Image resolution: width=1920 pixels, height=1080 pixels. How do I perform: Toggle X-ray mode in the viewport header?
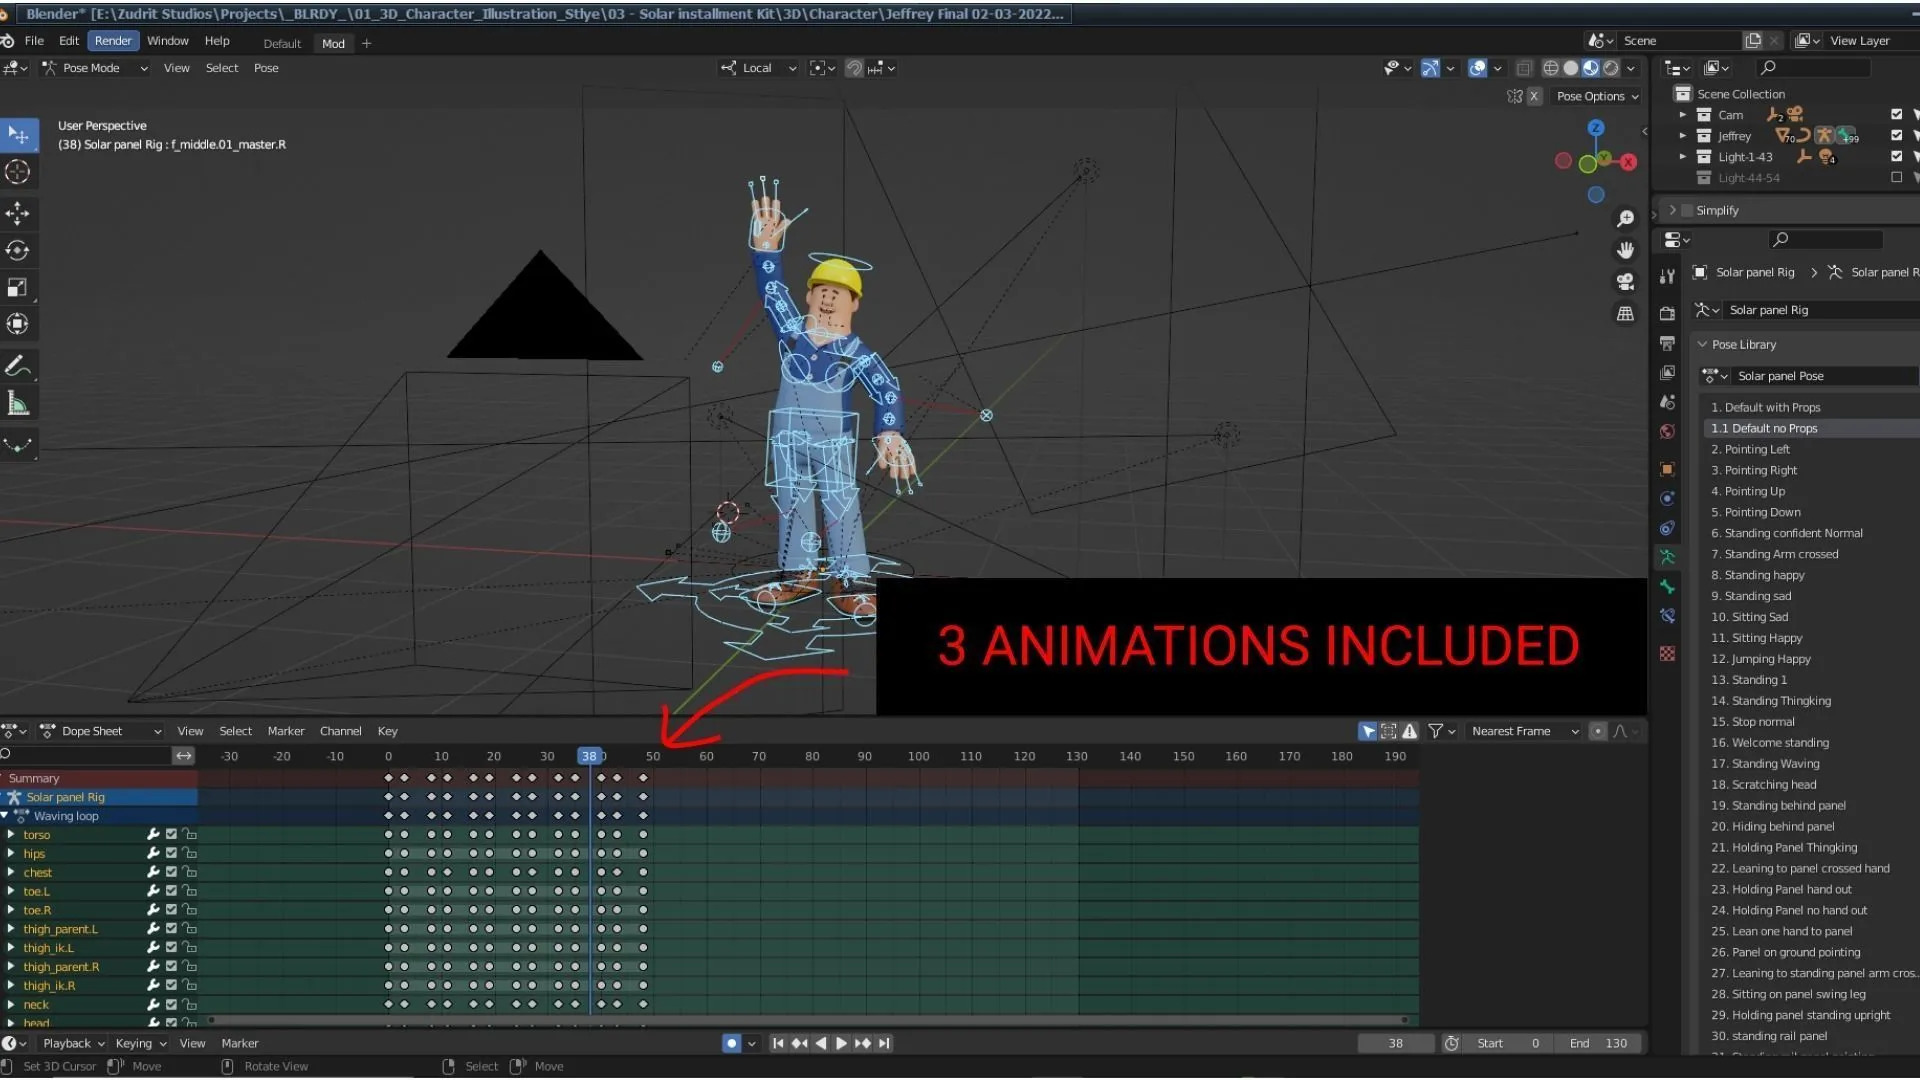point(1525,68)
